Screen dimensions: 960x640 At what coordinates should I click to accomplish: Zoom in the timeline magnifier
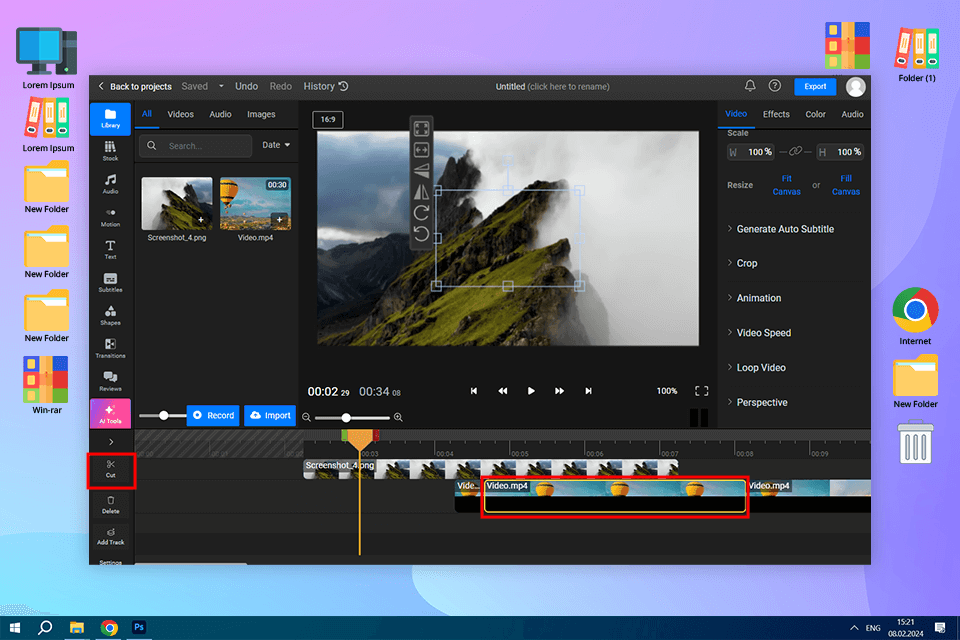[x=398, y=417]
